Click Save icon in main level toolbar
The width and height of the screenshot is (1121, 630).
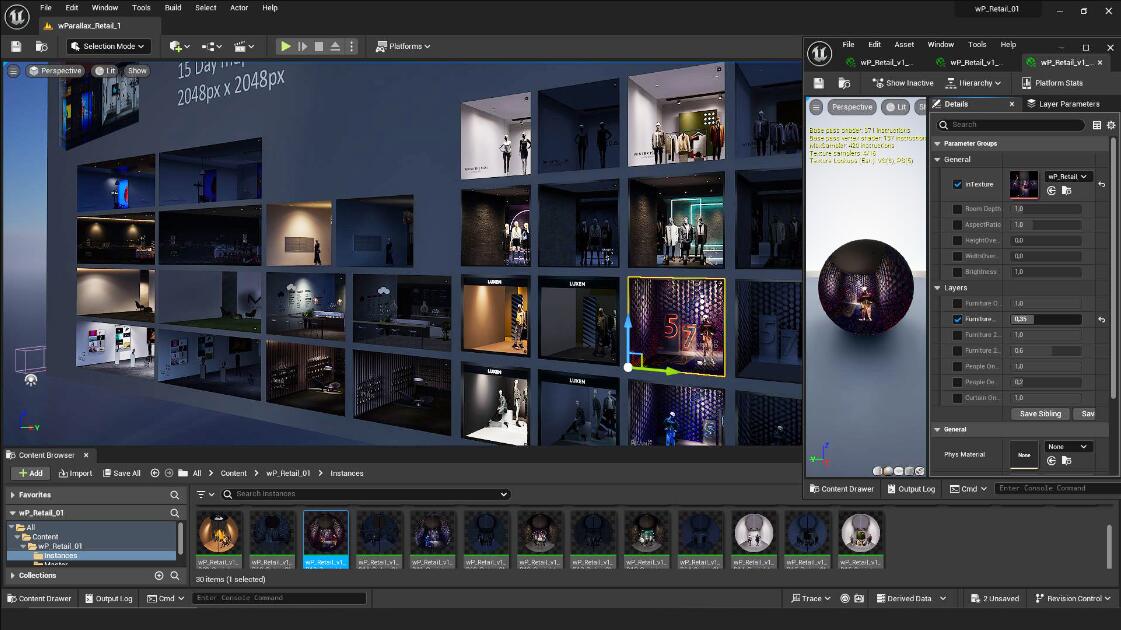pyautogui.click(x=16, y=46)
